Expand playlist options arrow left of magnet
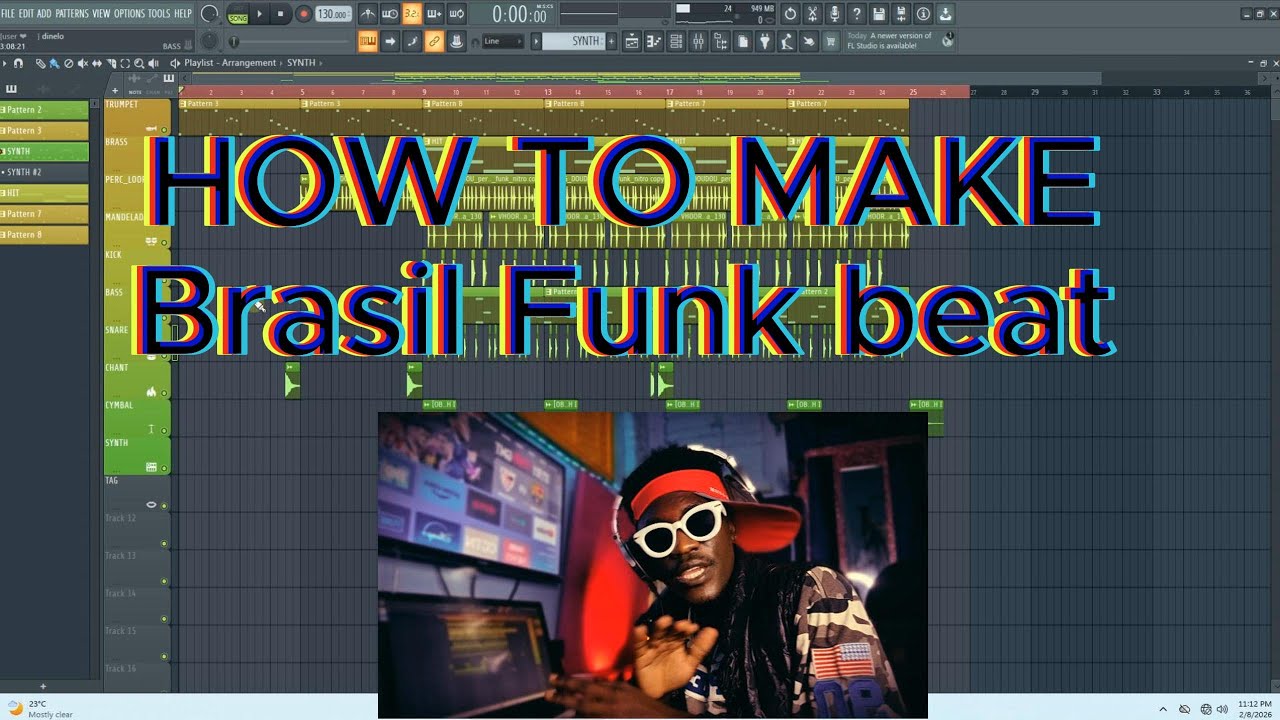The image size is (1280, 720). point(5,63)
